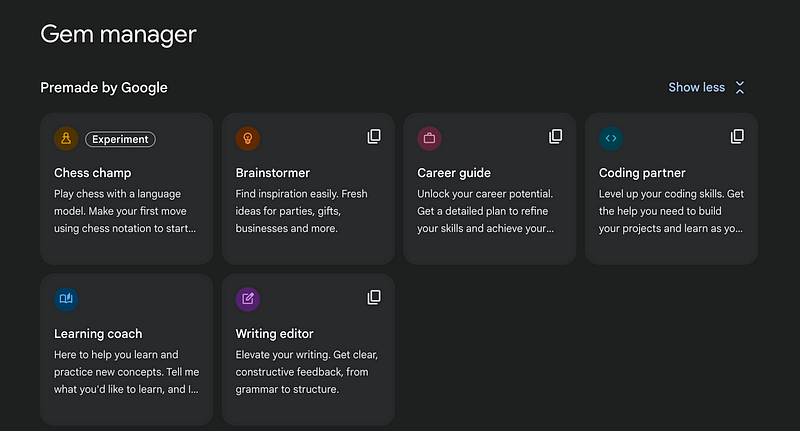This screenshot has width=800, height=431.
Task: Copy the Writing editor gem
Action: [374, 297]
